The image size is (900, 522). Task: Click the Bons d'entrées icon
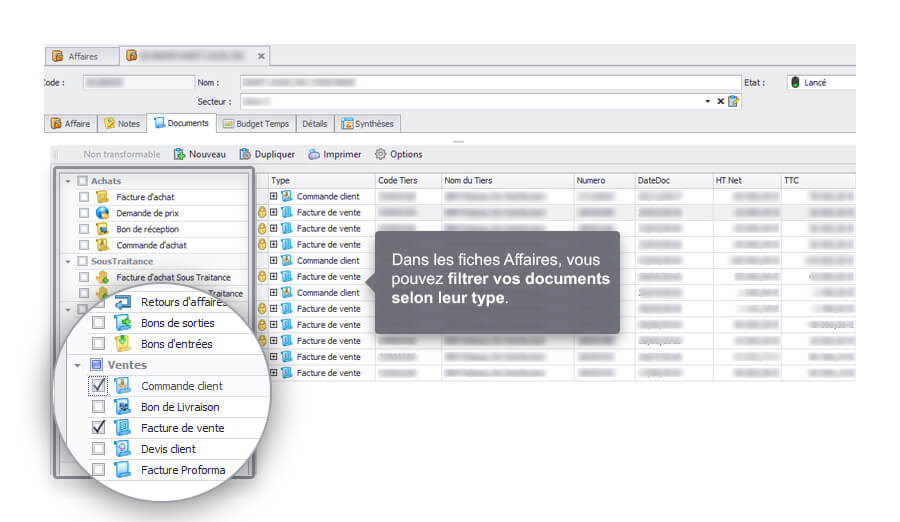(x=122, y=343)
